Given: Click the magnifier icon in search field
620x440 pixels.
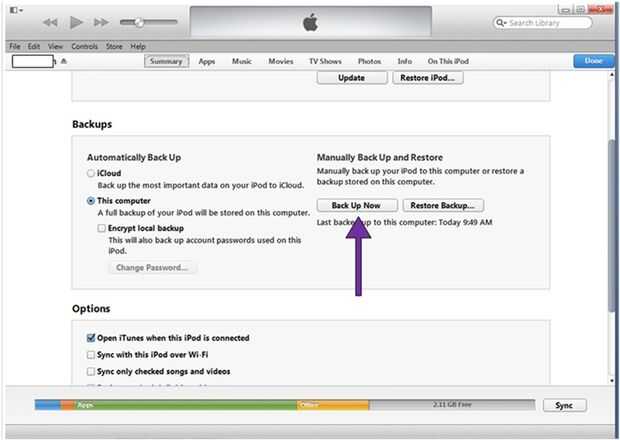Looking at the screenshot, I should (x=501, y=23).
